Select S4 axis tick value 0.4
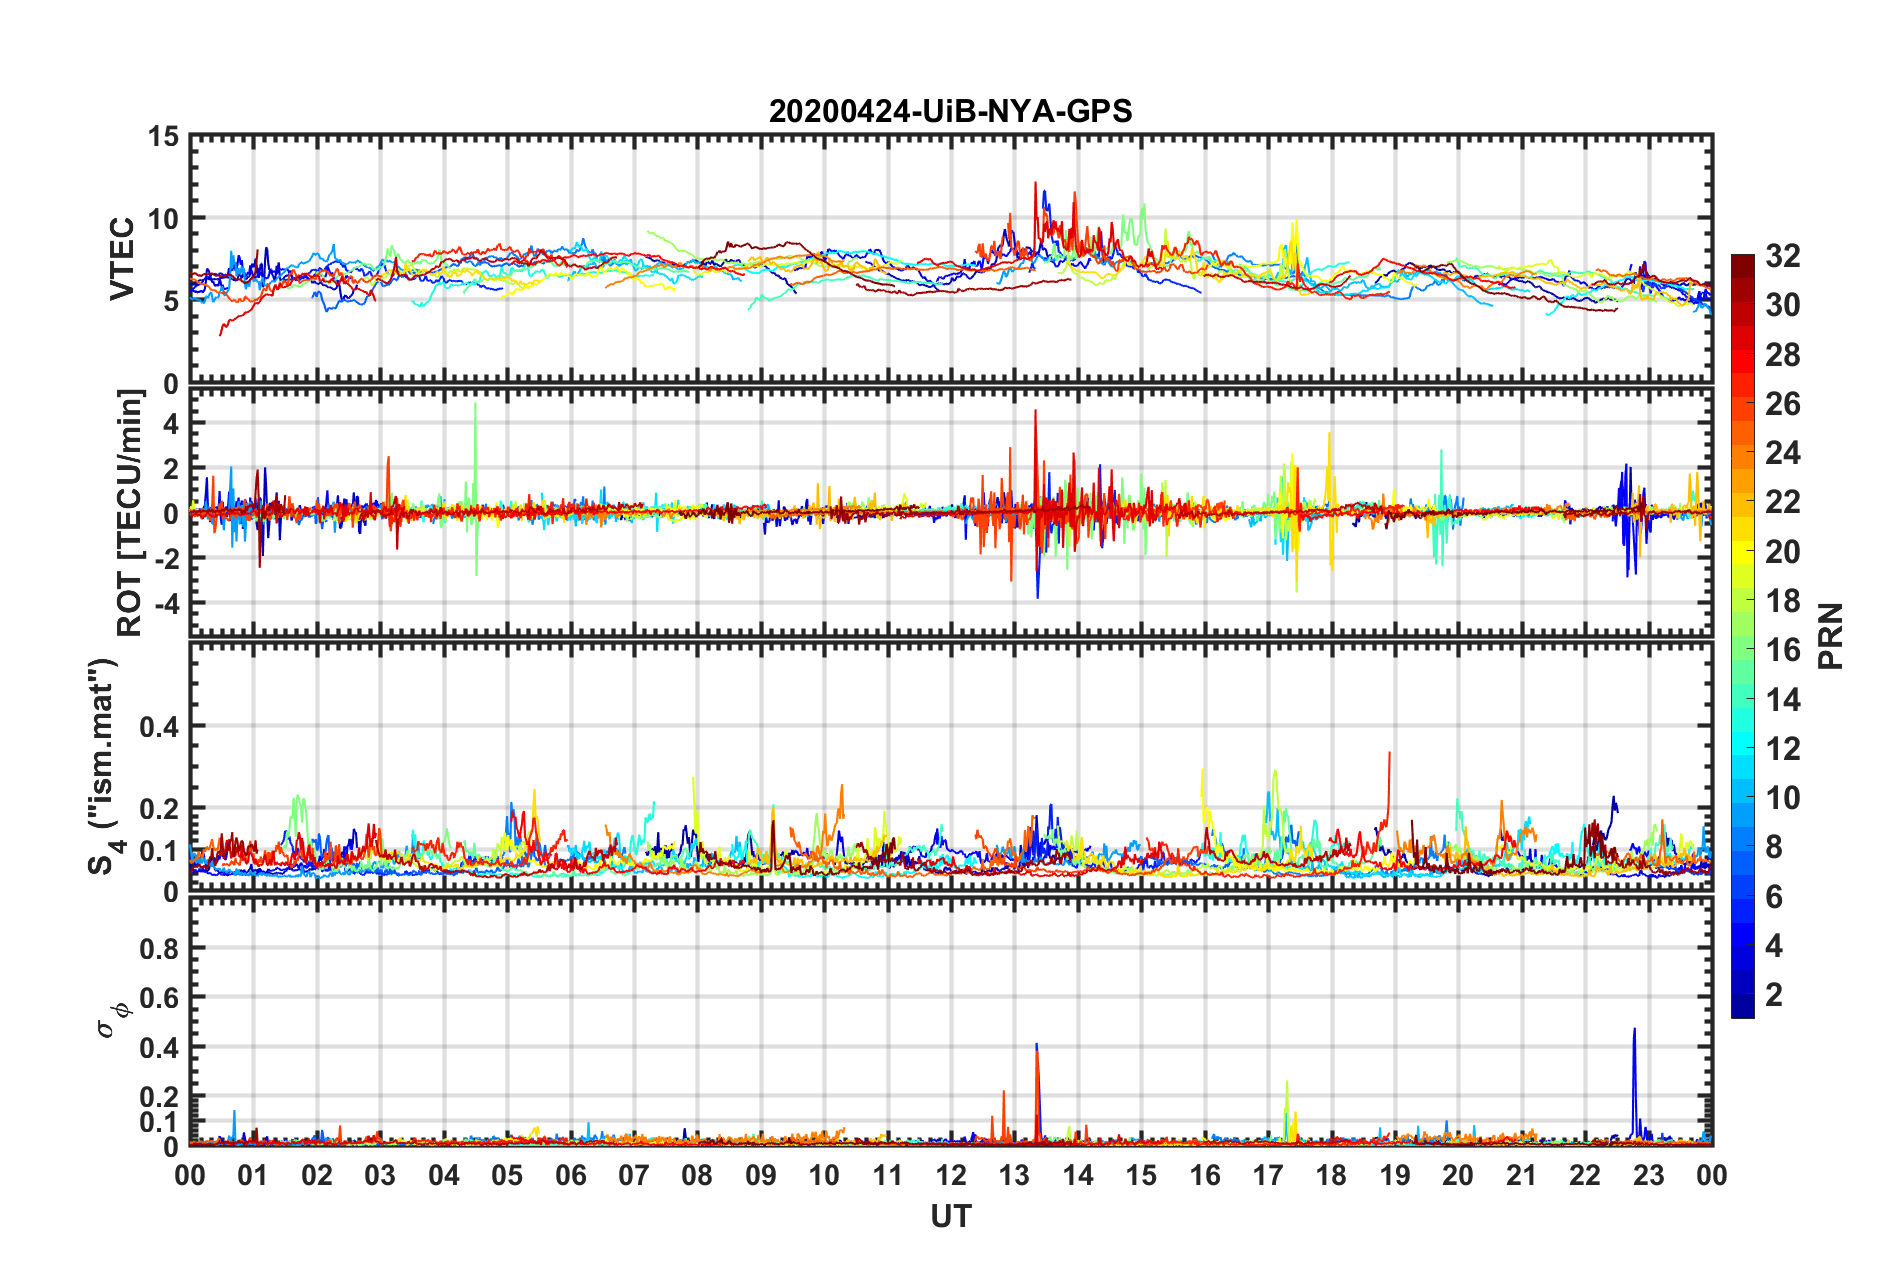The image size is (1902, 1272). coord(159,727)
